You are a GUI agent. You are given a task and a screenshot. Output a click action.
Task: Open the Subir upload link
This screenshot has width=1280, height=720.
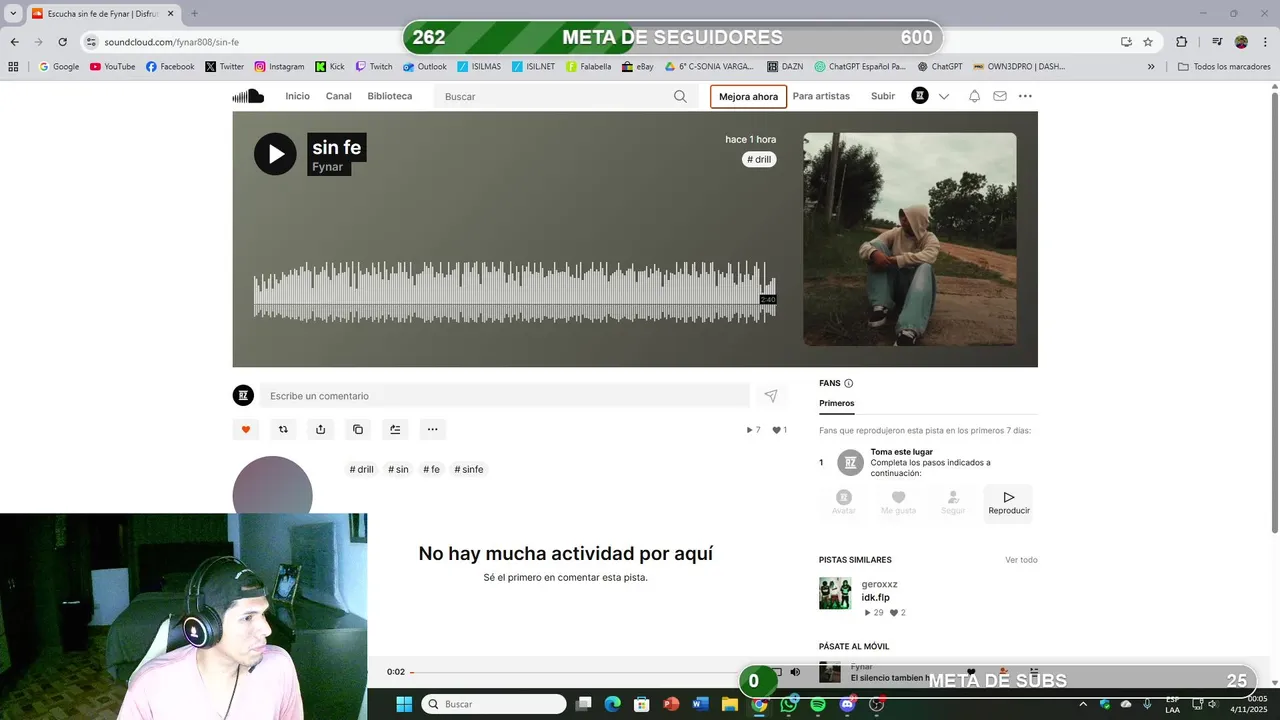coord(883,96)
